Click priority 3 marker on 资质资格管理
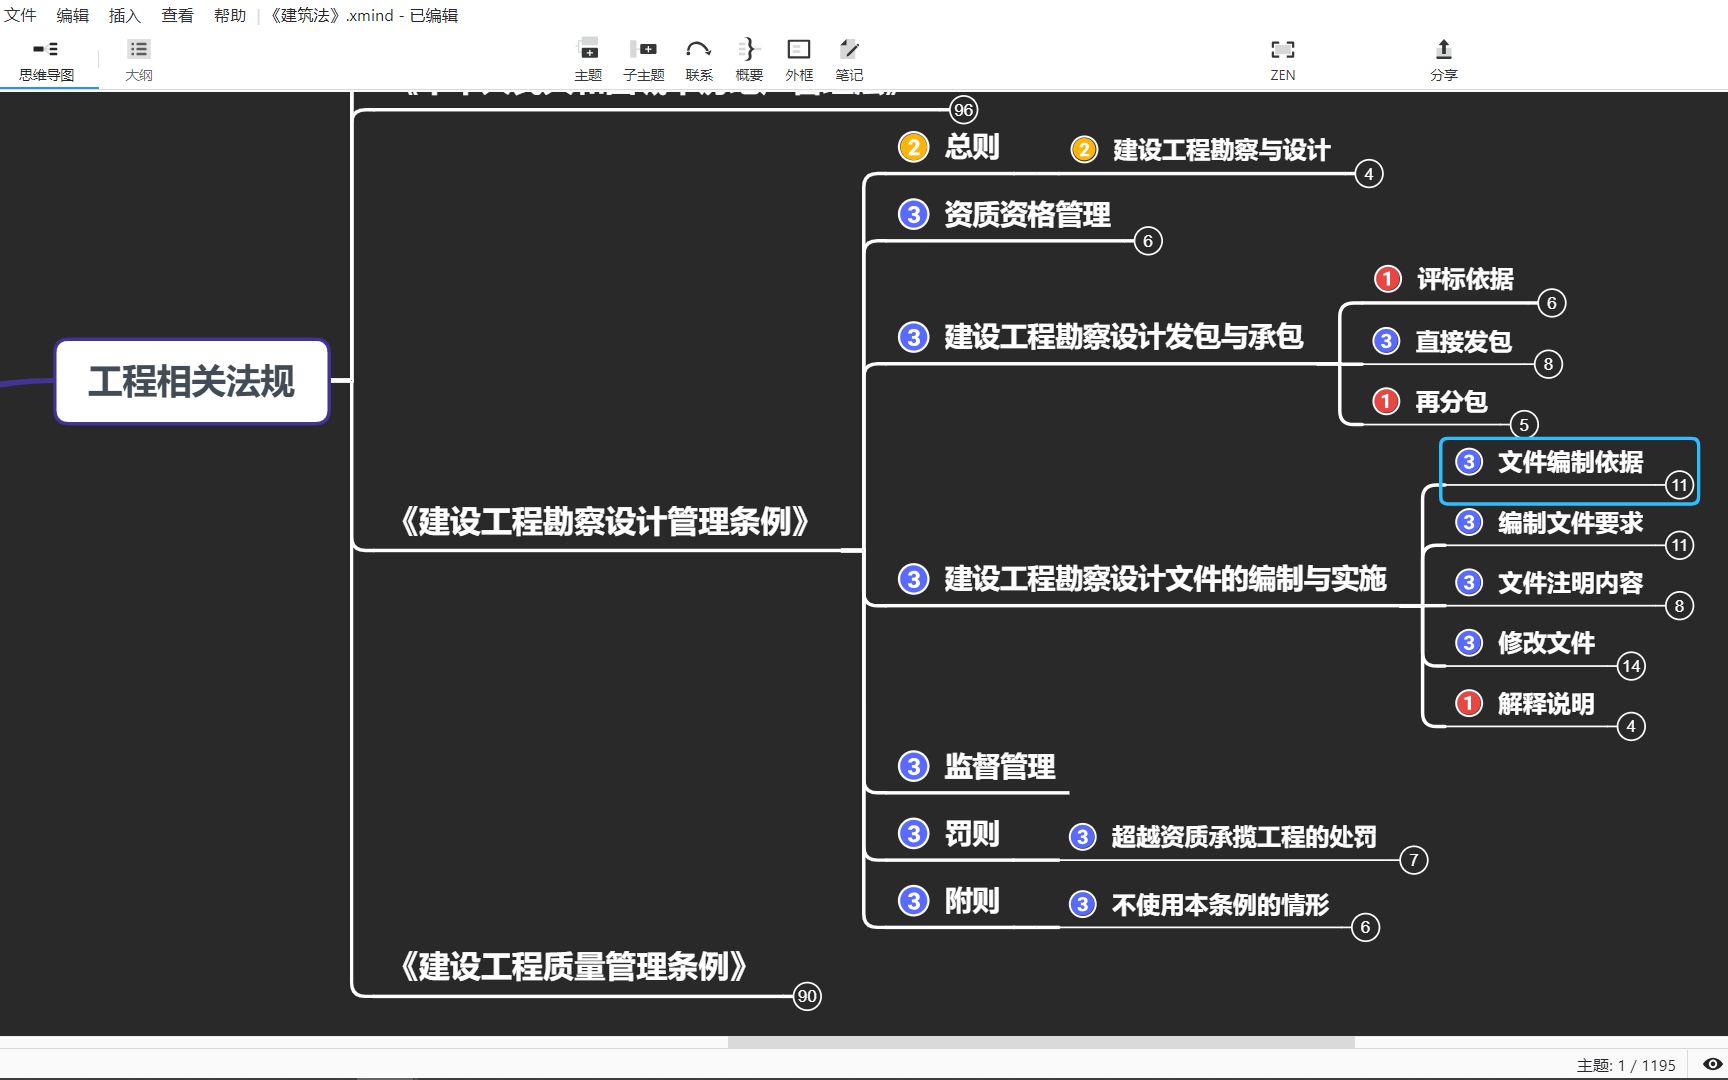The image size is (1728, 1080). 913,214
